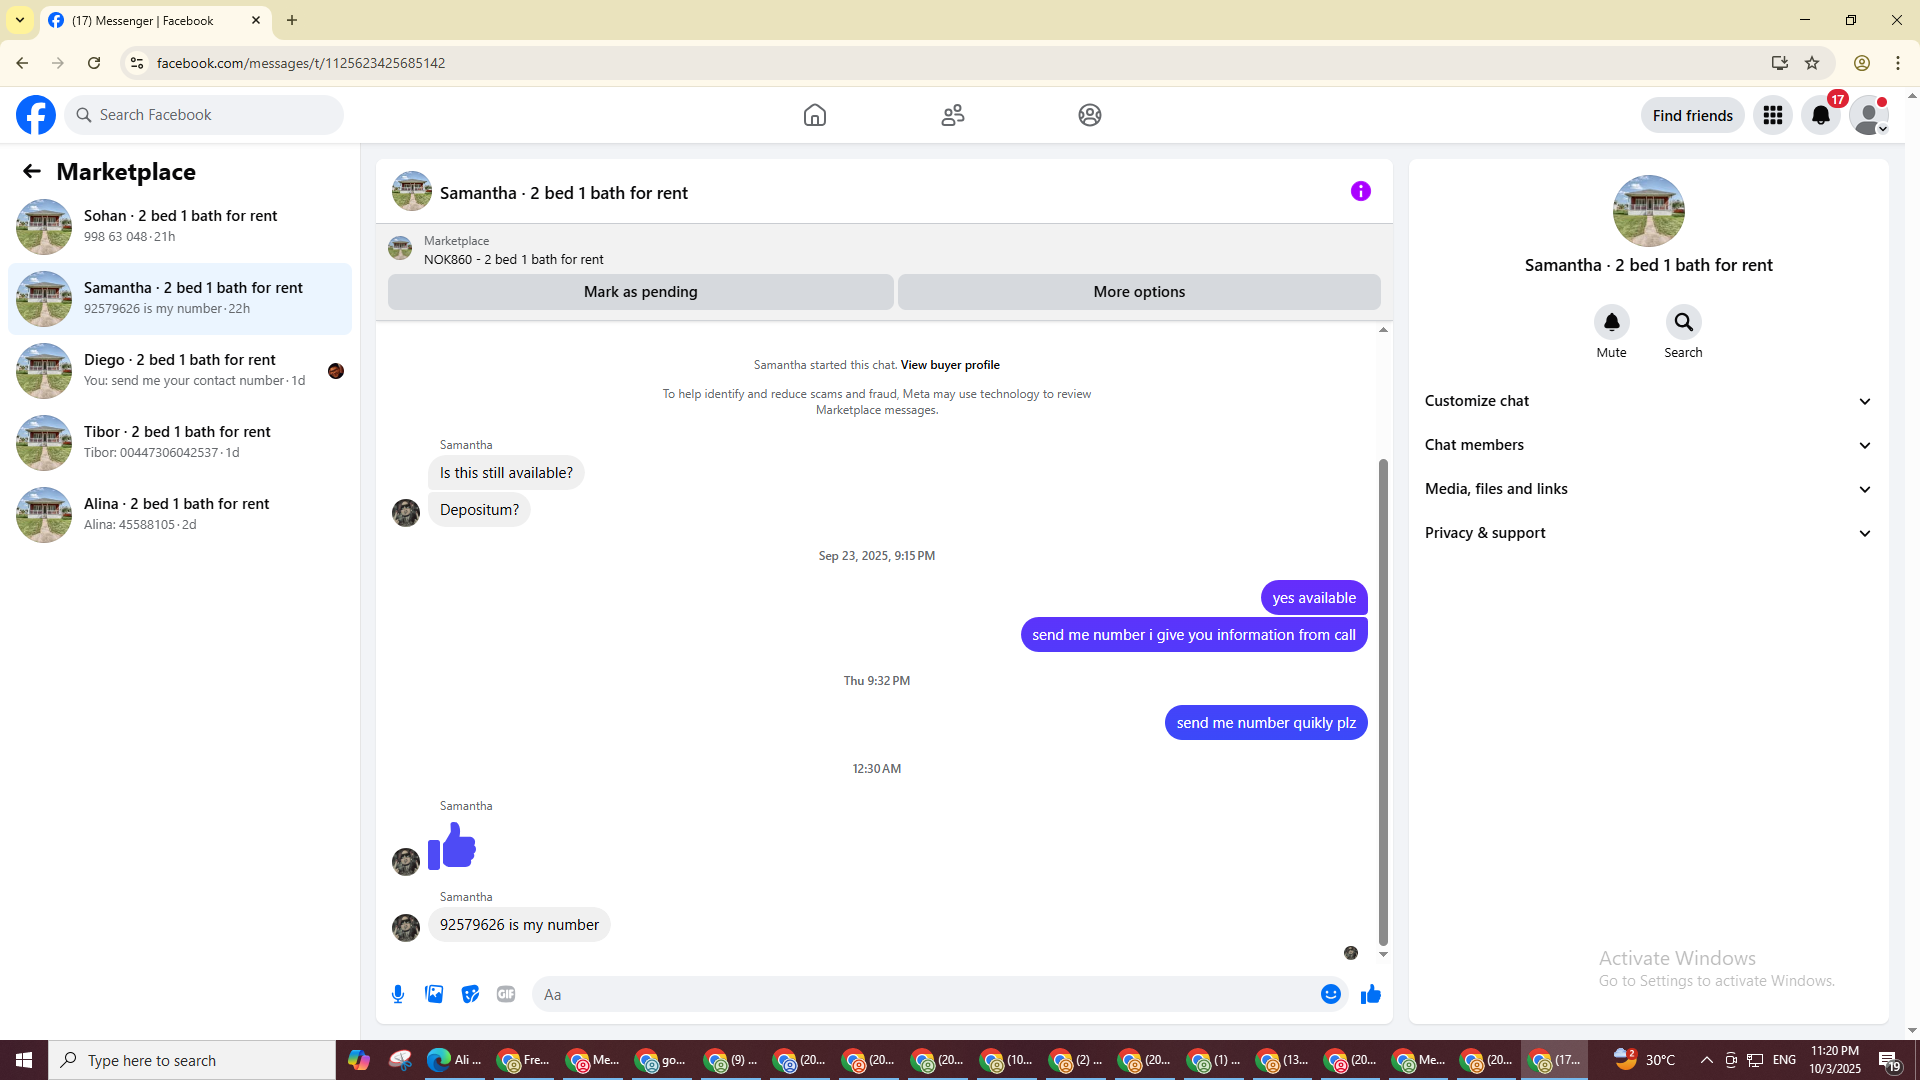Open the Windows notification center icon

pyautogui.click(x=1889, y=1060)
